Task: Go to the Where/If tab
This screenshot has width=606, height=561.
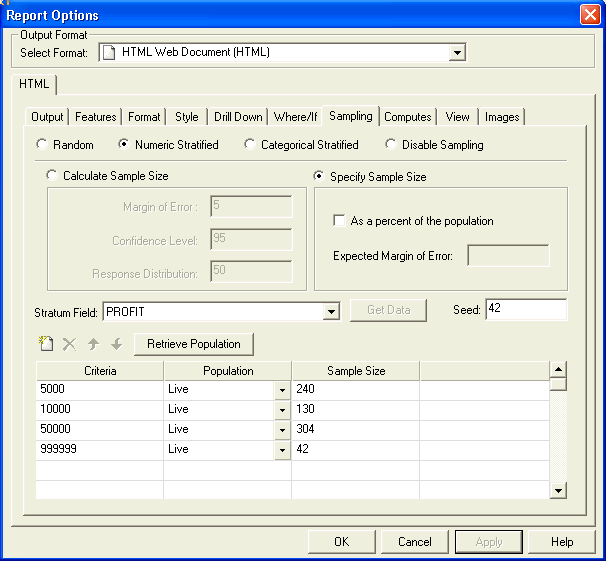Action: tap(295, 117)
